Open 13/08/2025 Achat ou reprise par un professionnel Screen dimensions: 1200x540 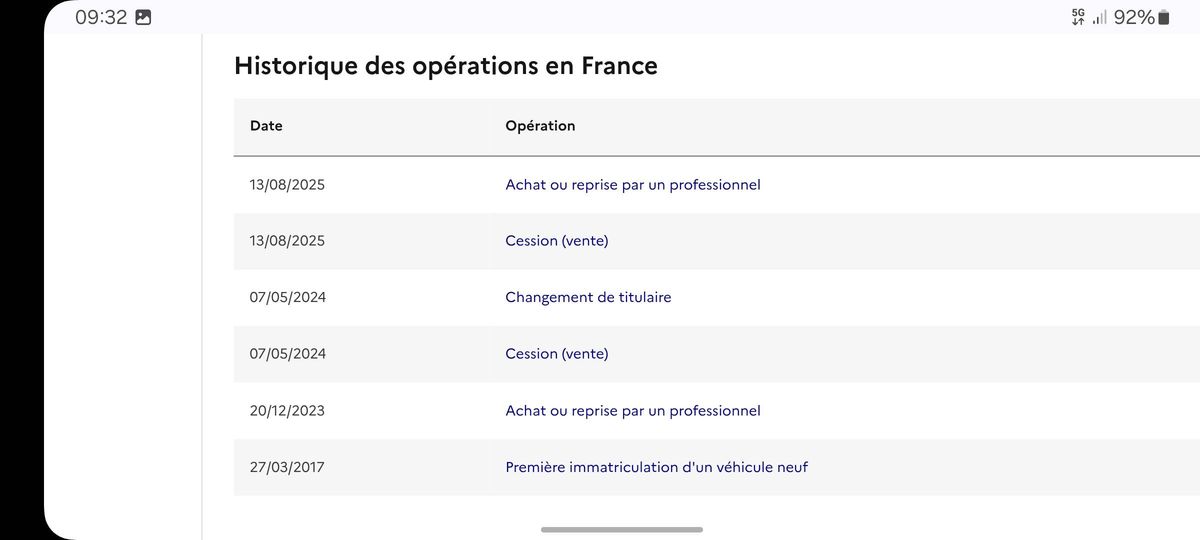(x=633, y=185)
